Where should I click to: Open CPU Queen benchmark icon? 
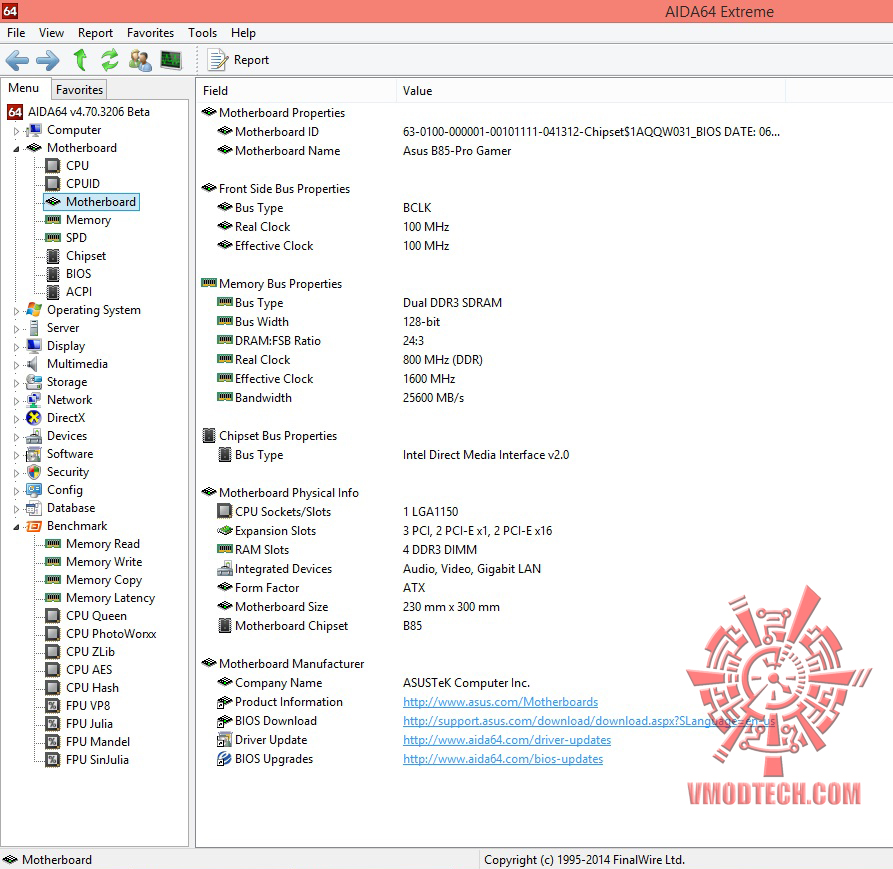(53, 616)
